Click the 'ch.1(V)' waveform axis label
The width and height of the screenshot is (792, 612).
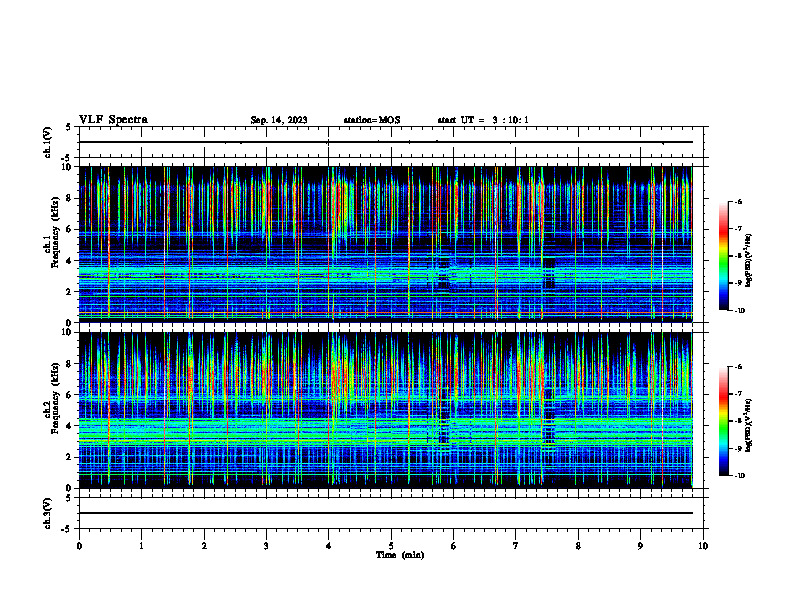coord(47,142)
